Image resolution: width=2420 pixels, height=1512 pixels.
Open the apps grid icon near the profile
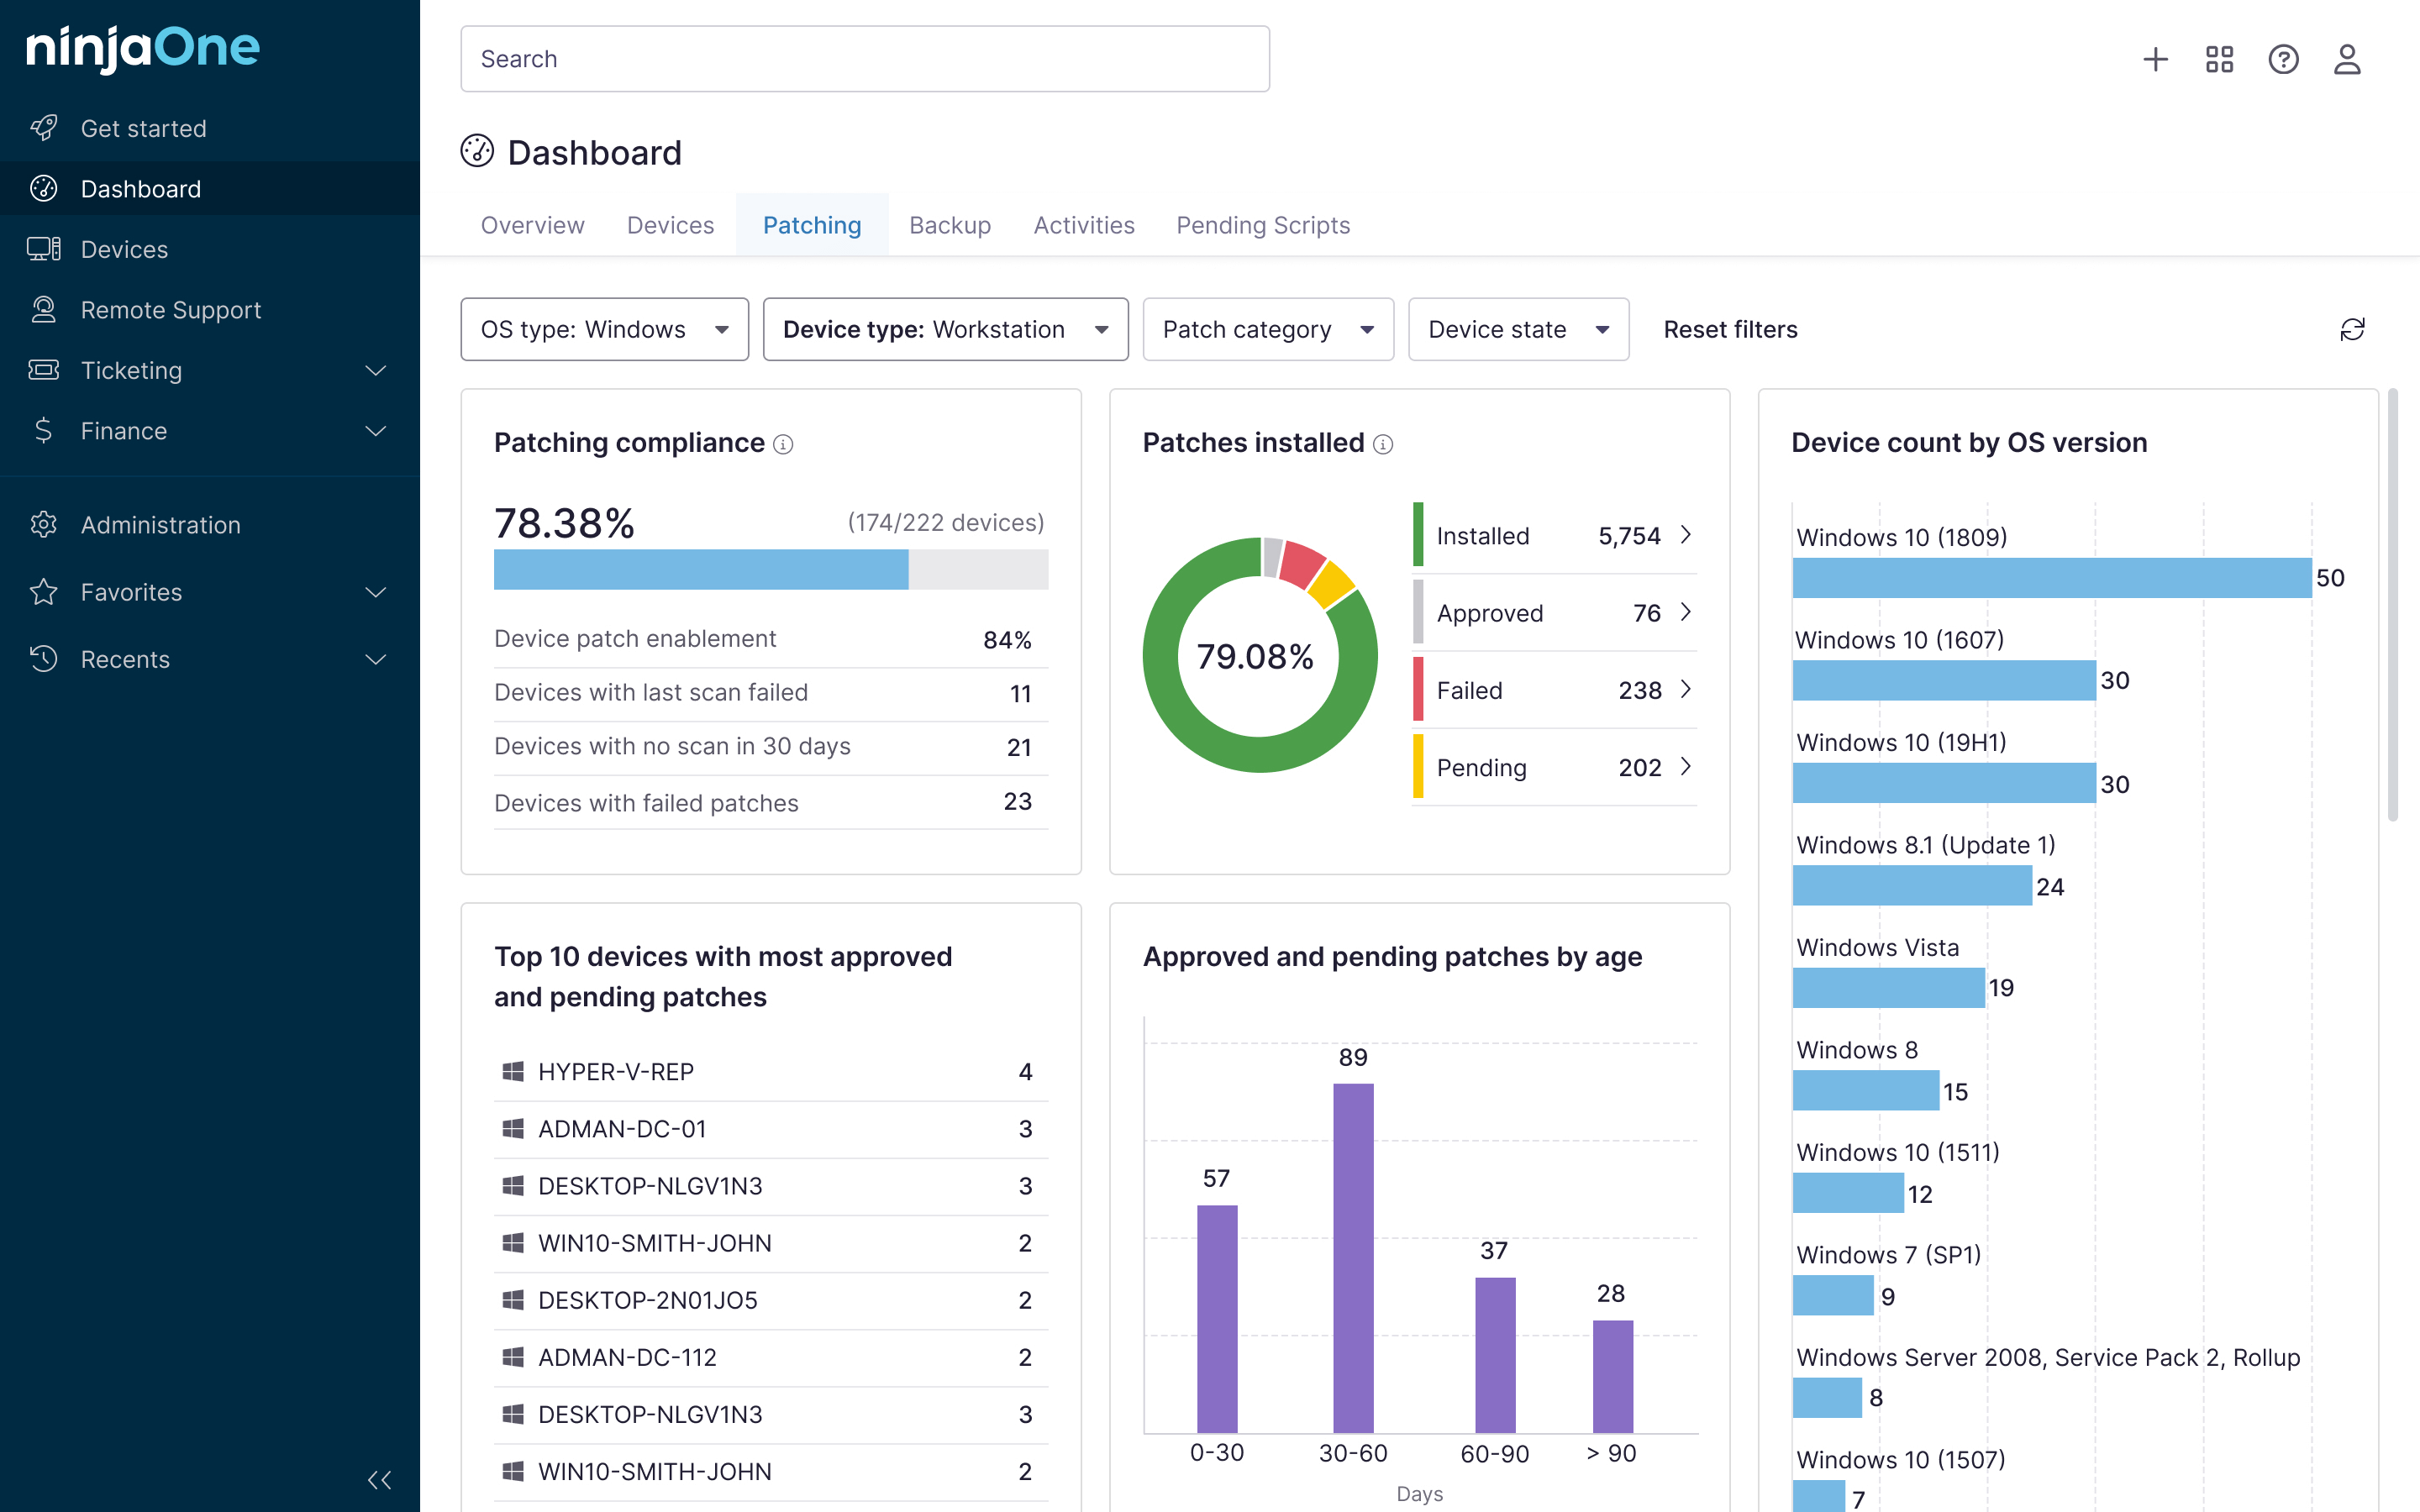coord(2220,59)
